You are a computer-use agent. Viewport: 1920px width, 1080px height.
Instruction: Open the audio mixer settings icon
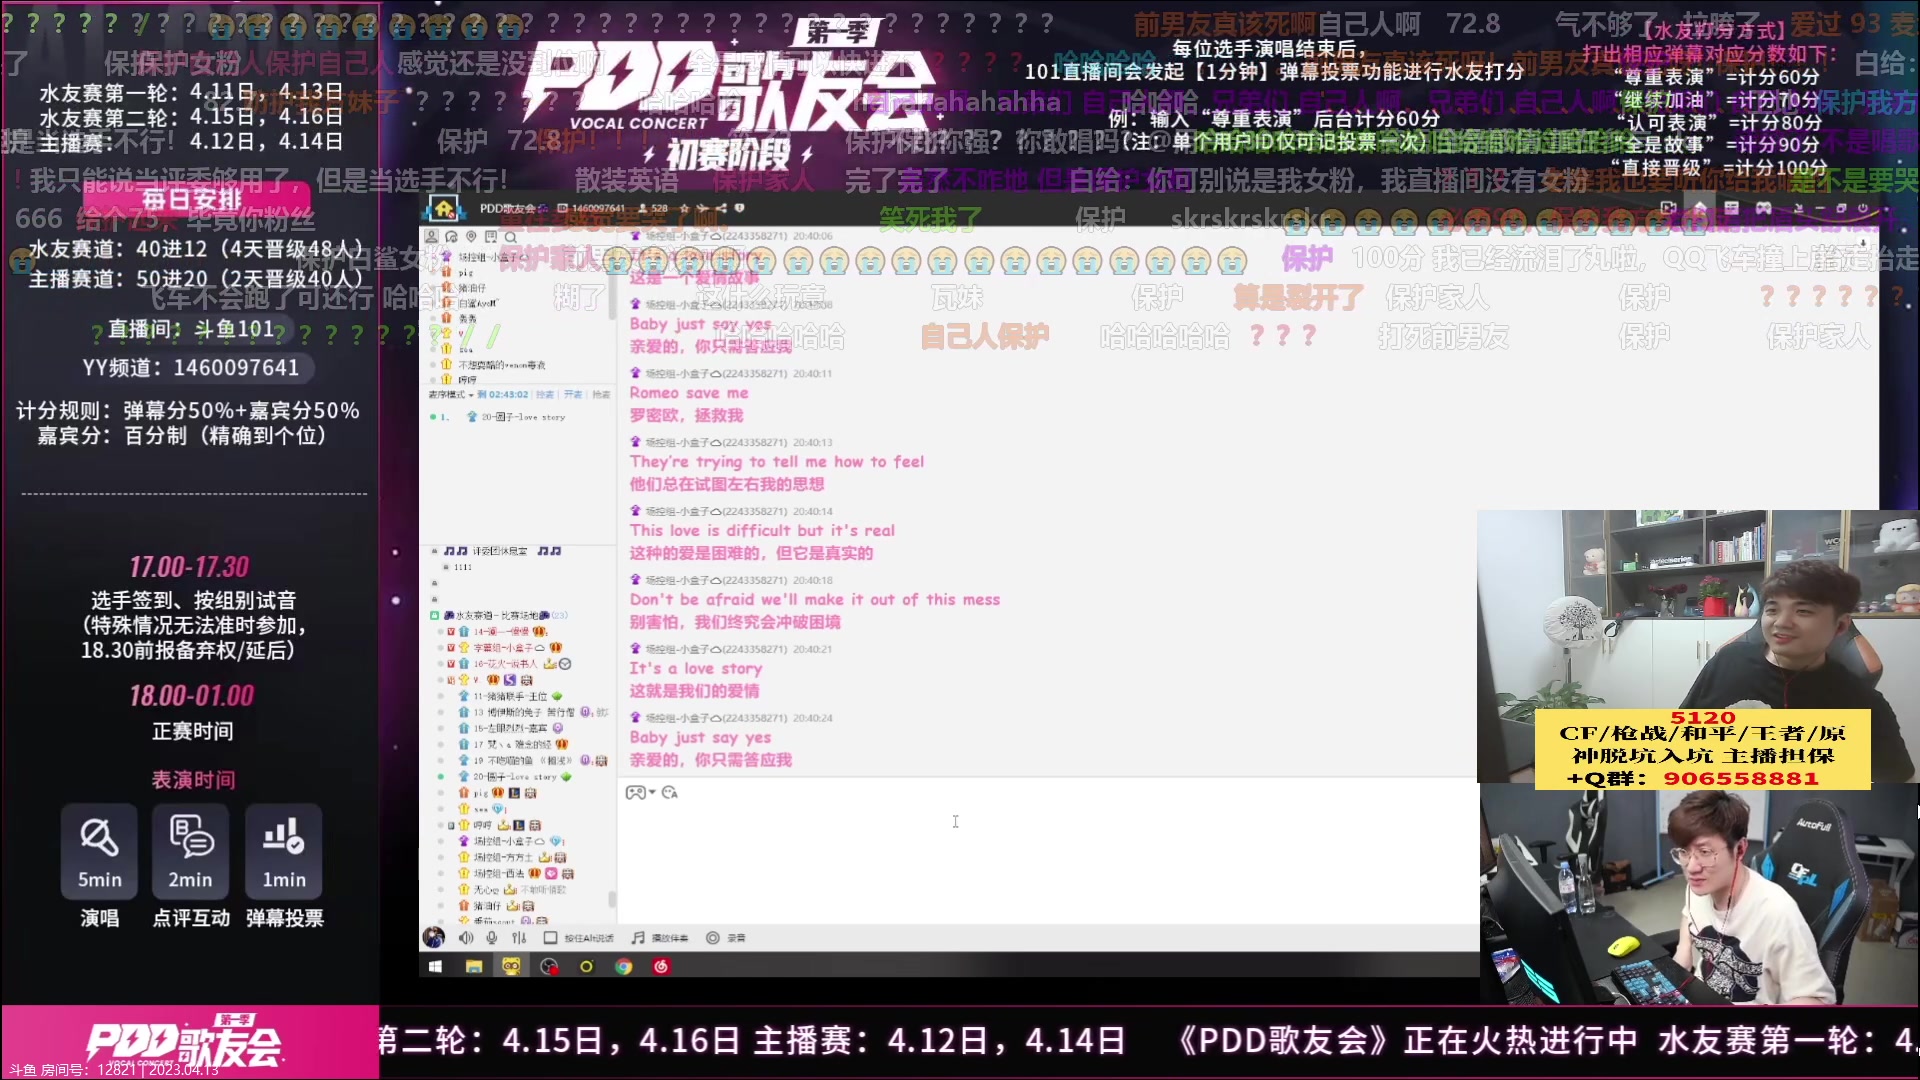(519, 938)
